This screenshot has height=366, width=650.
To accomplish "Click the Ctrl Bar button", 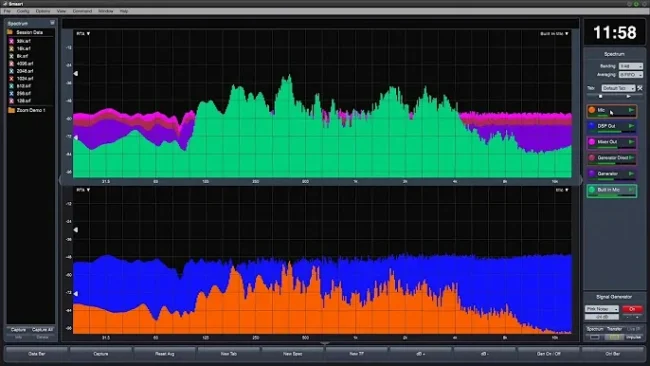I will click(613, 354).
